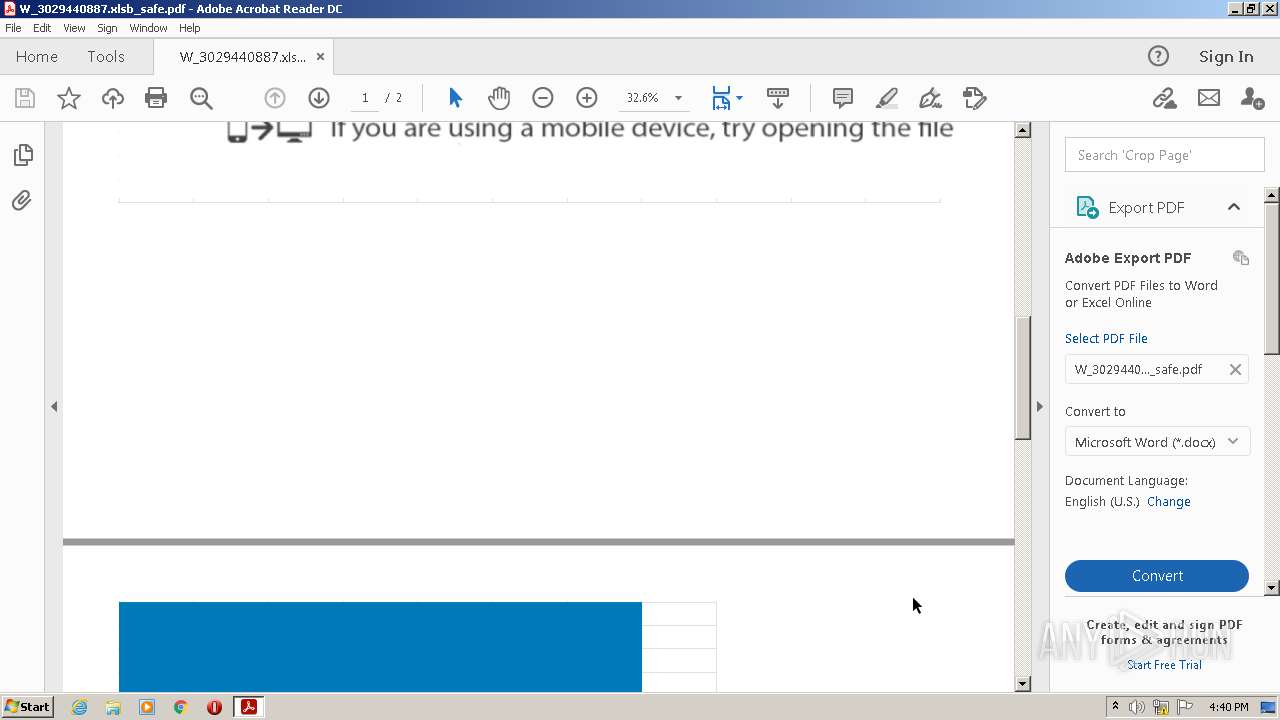The height and width of the screenshot is (720, 1280).
Task: Remove the selected safe.pdf file
Action: (1235, 369)
